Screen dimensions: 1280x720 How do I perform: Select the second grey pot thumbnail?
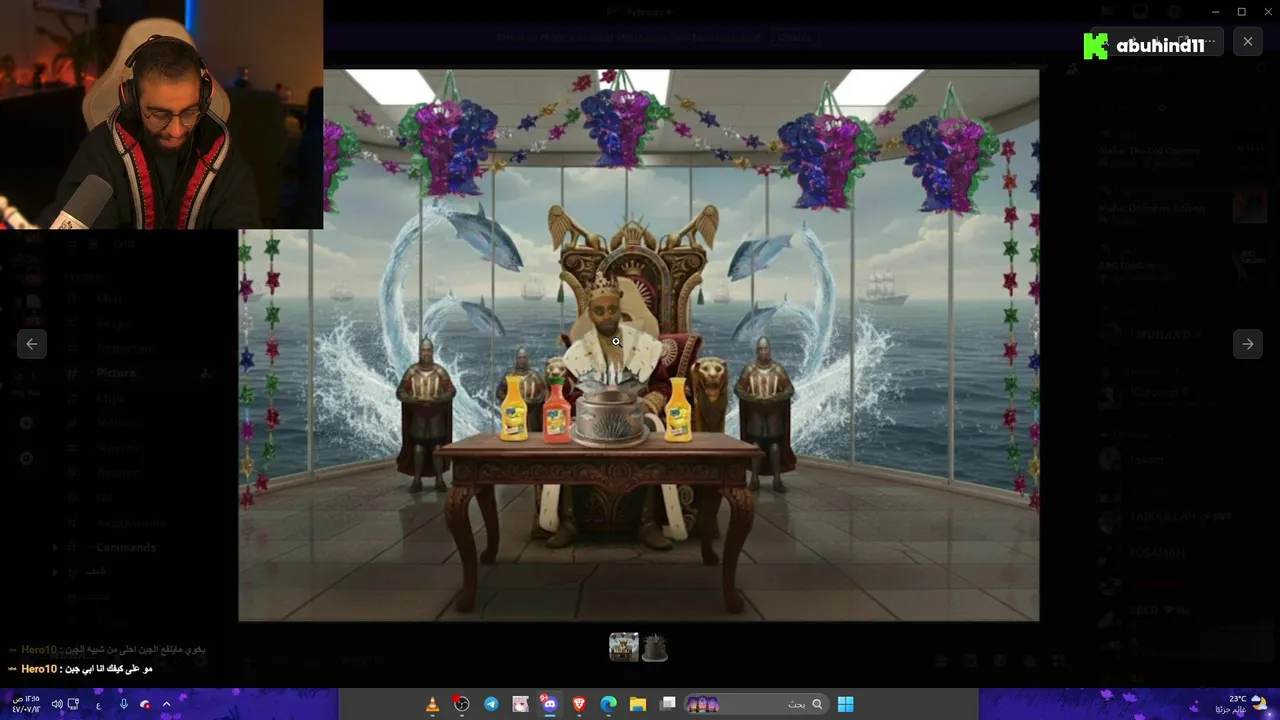click(x=655, y=647)
